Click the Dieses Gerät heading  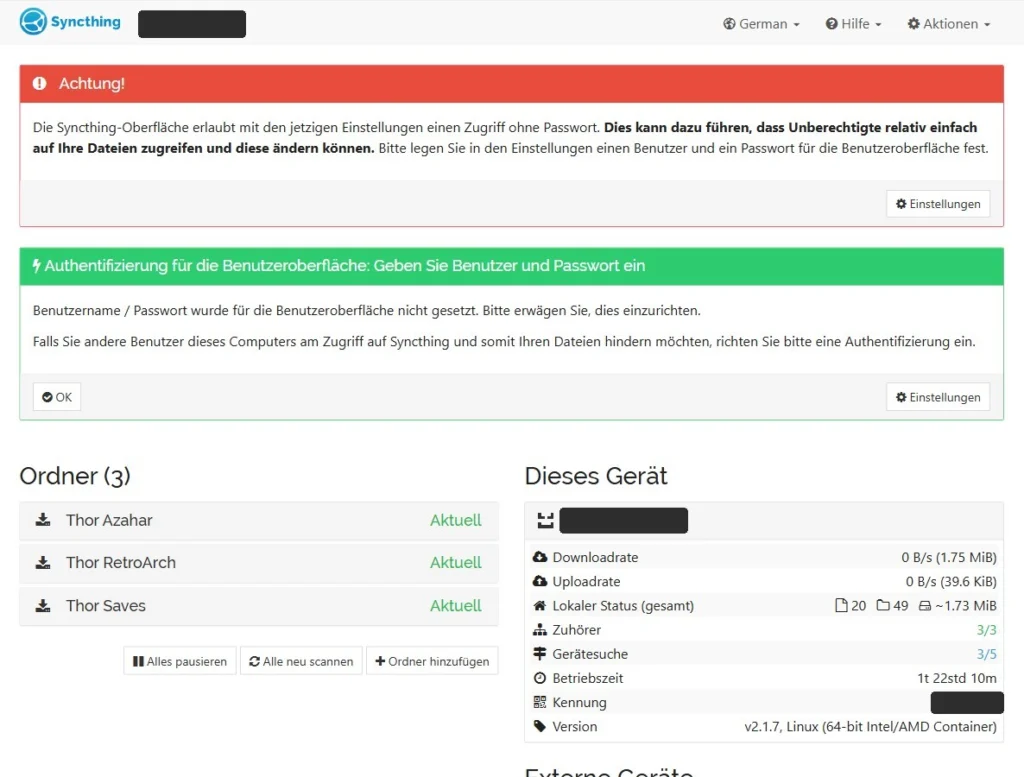coord(596,476)
